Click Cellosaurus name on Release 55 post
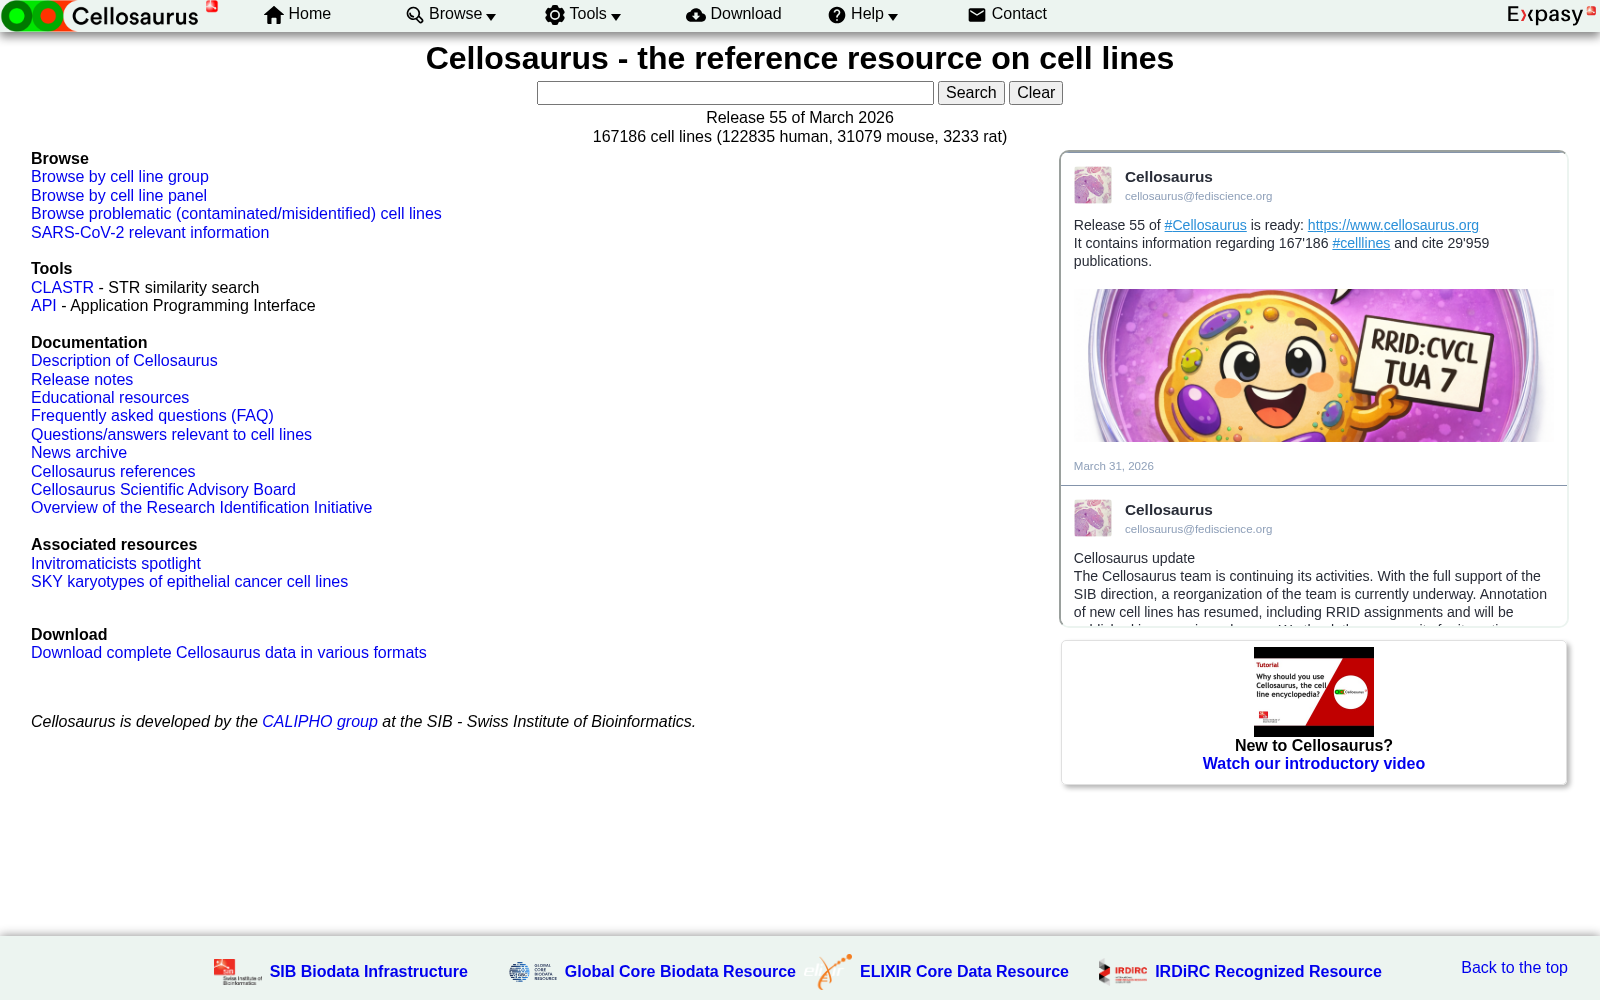The image size is (1600, 1000). coord(1168,177)
